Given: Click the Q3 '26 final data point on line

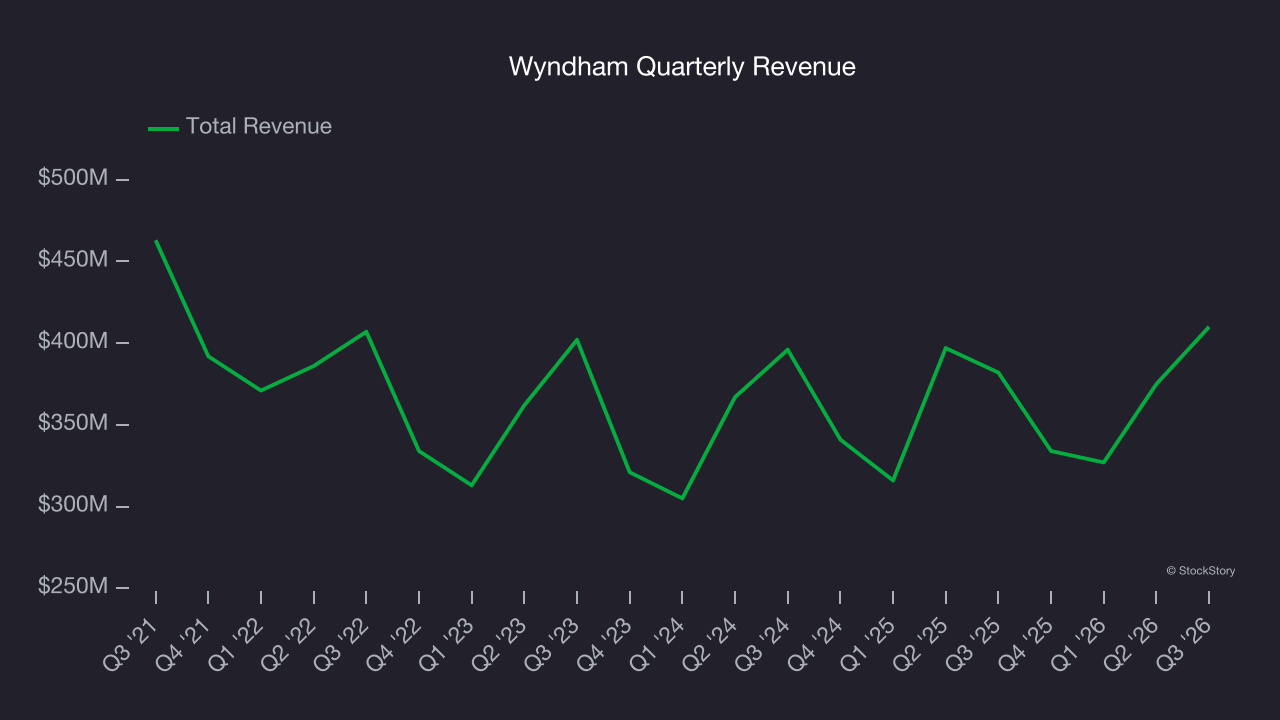Looking at the screenshot, I should (1208, 327).
